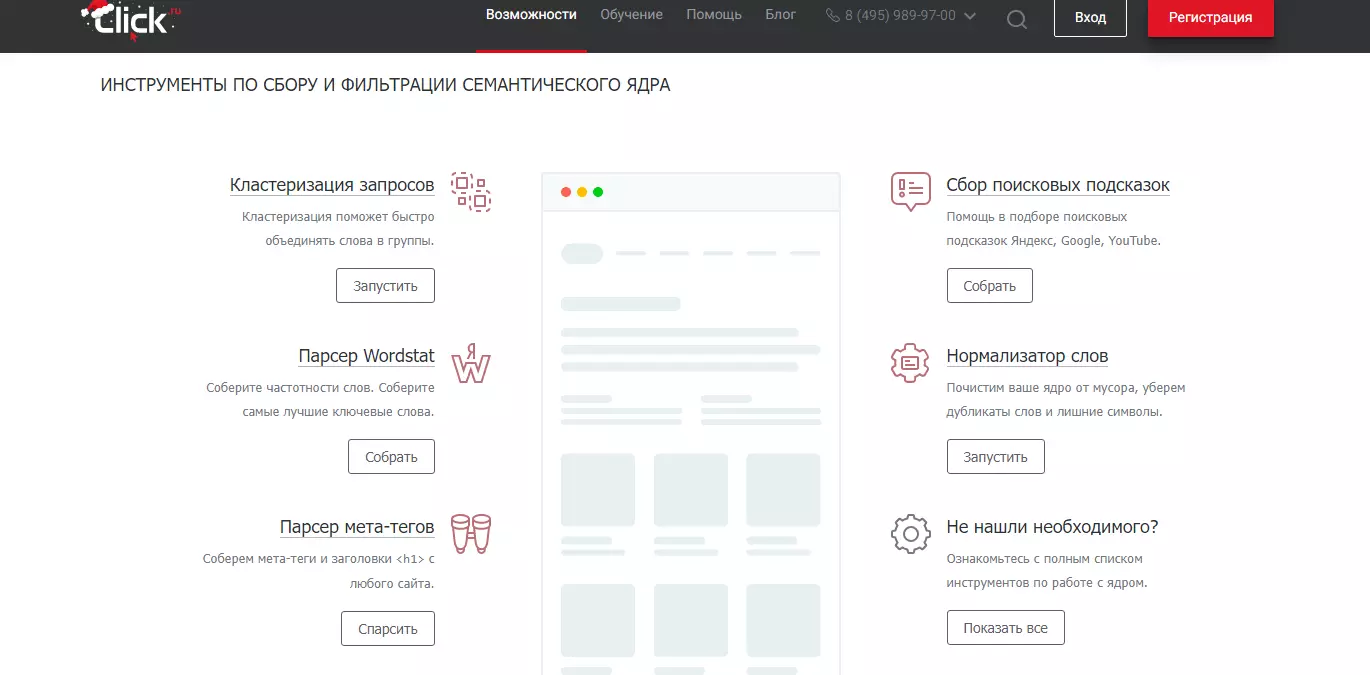
Task: Open the Кластеризация запросов link
Action: click(x=332, y=185)
